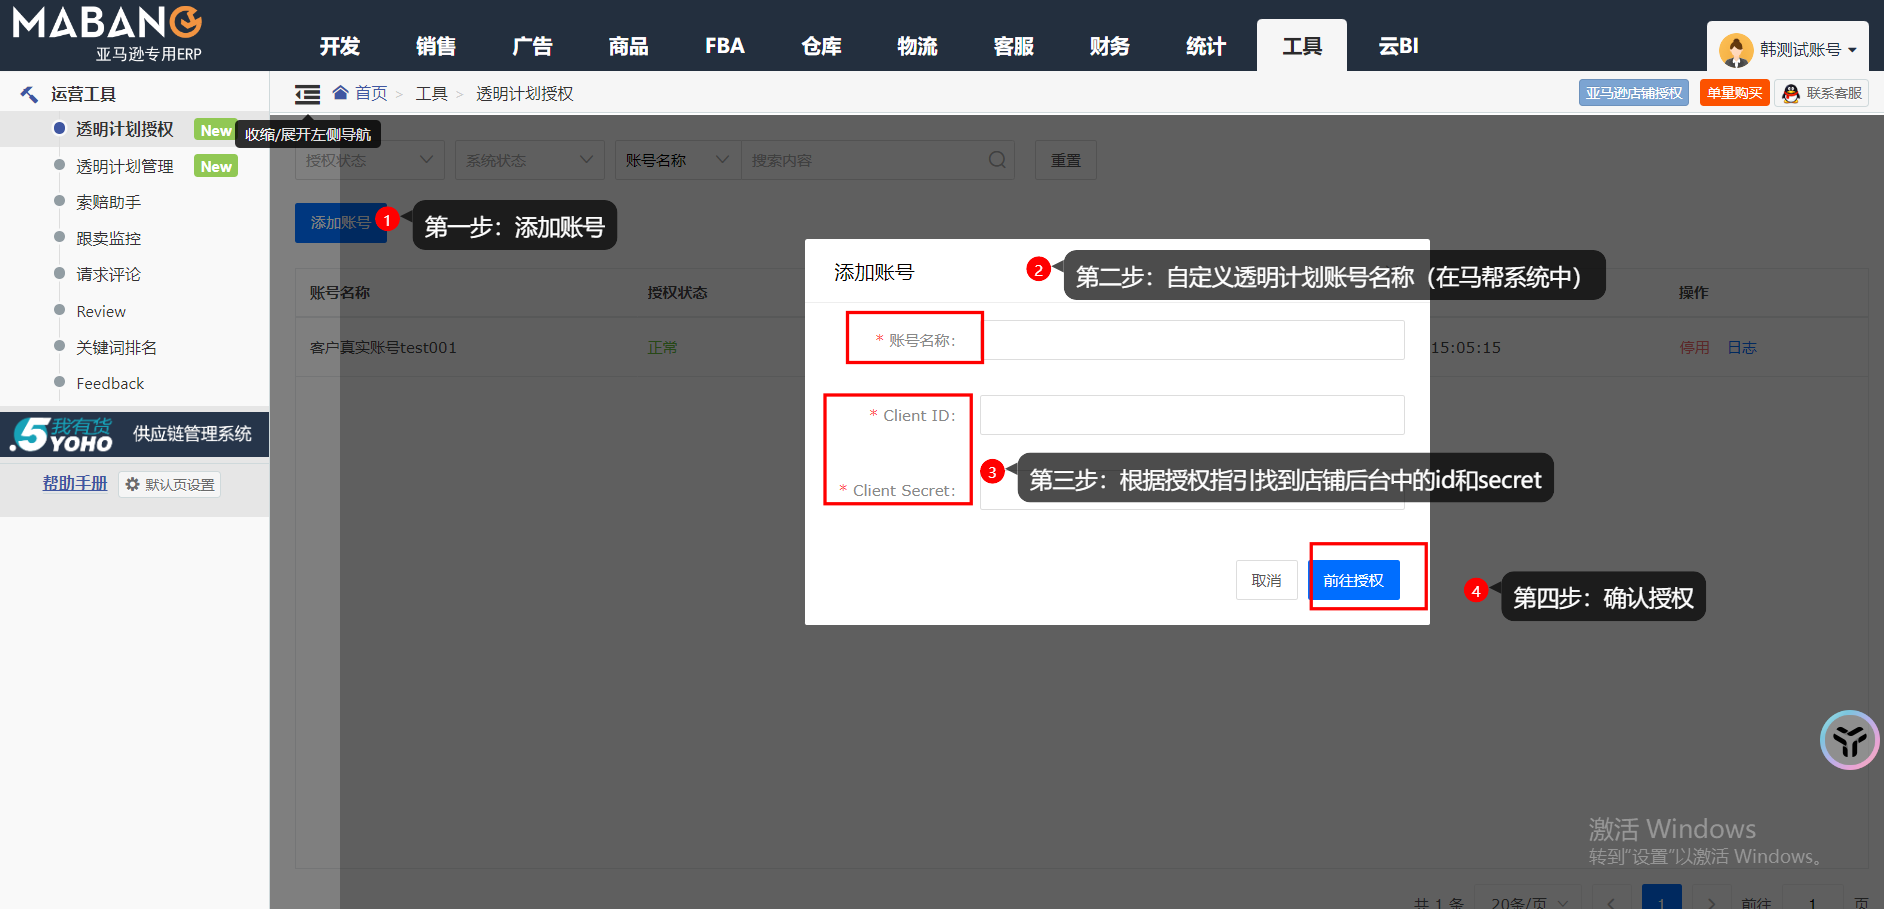Select the 透明计划管理 sidebar item
Image resolution: width=1884 pixels, height=909 pixels.
click(x=125, y=165)
